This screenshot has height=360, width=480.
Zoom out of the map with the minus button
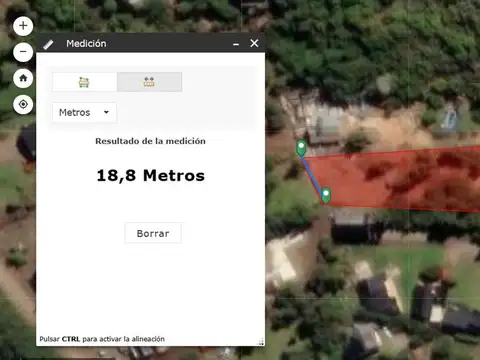click(x=23, y=52)
